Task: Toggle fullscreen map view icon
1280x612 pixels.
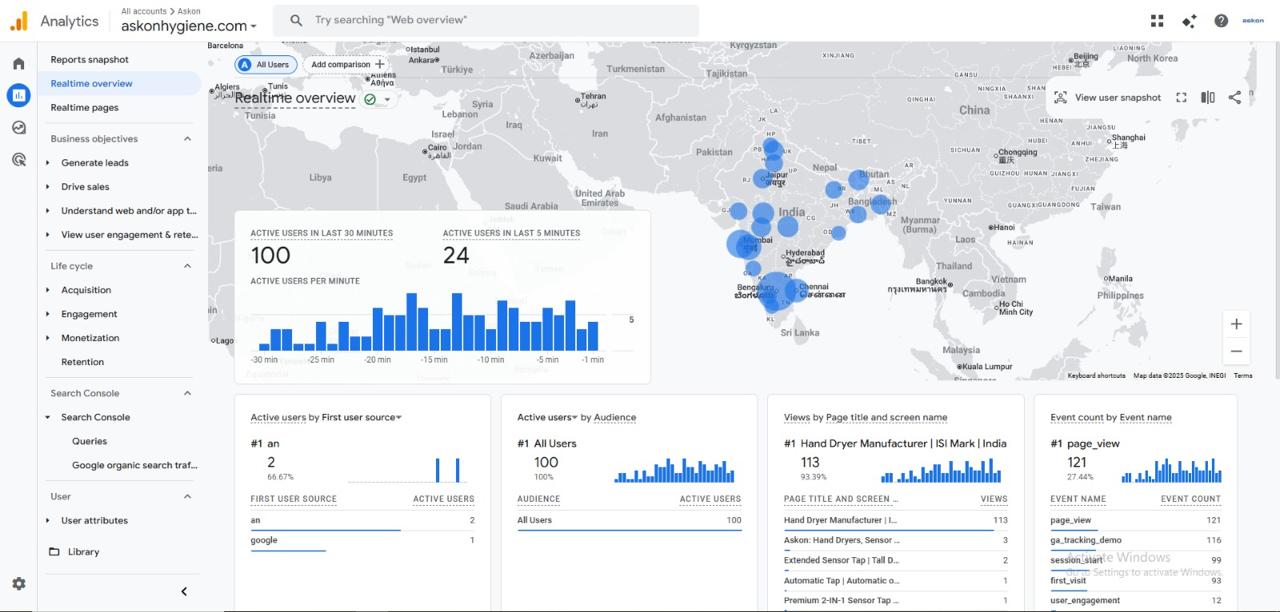Action: click(1181, 98)
